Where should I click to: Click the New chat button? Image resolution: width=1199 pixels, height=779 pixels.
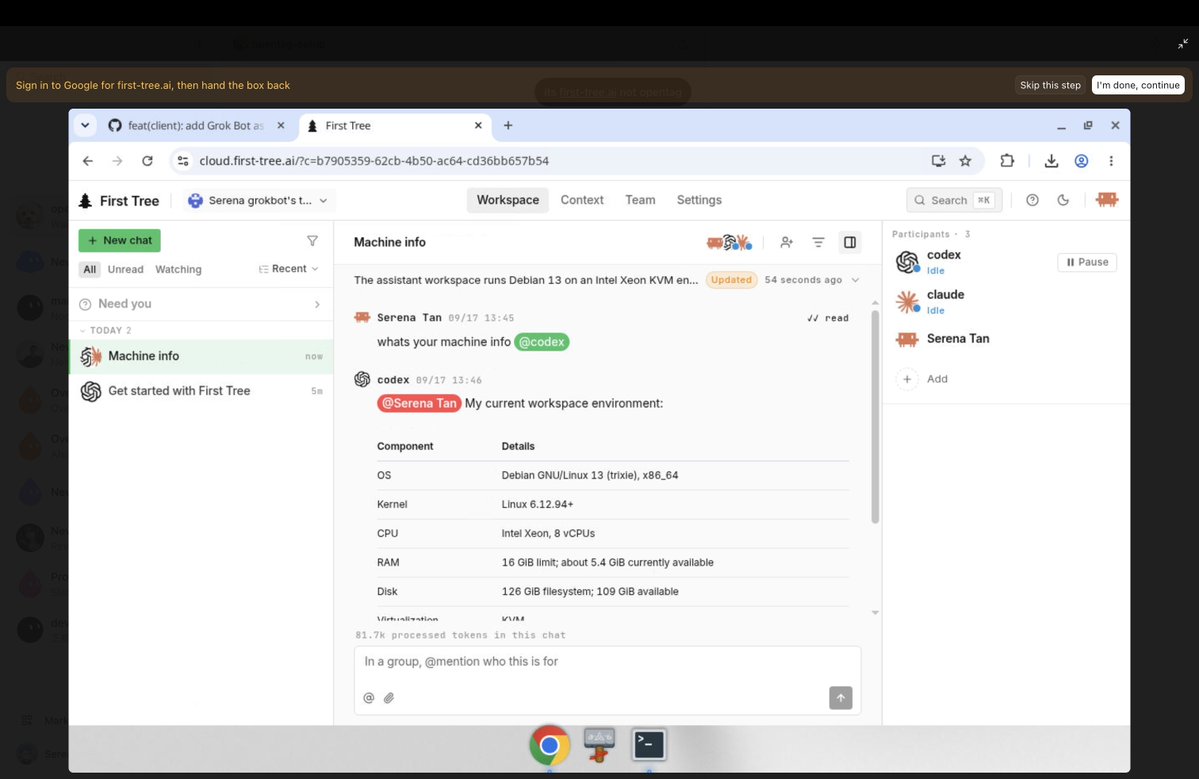pos(119,240)
